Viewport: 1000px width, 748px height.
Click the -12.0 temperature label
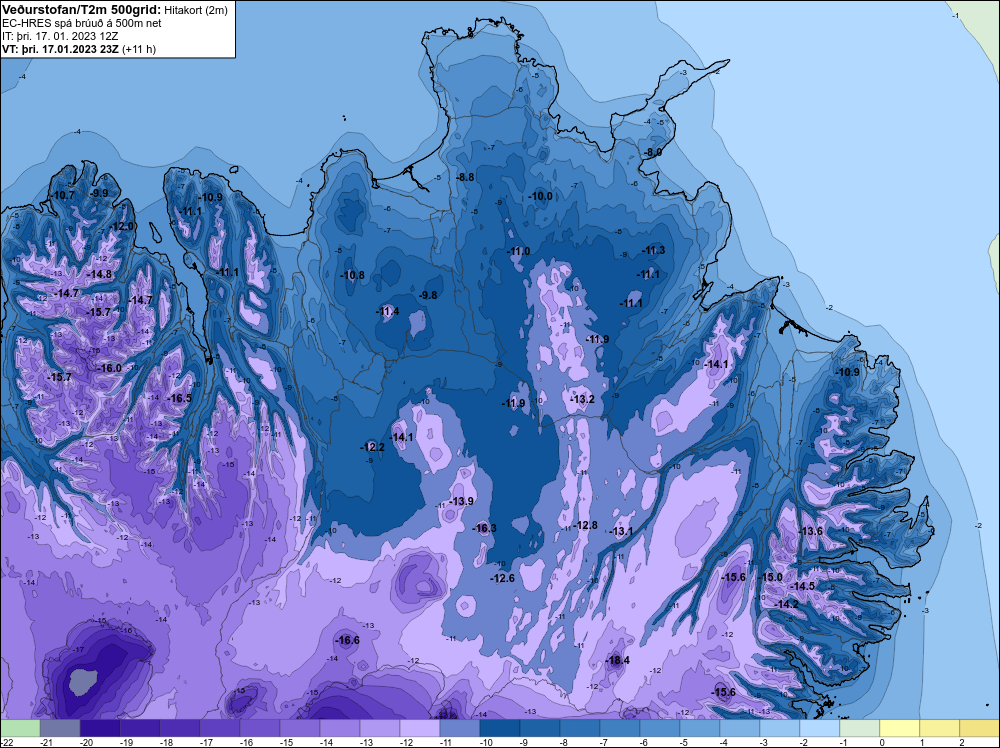coord(122,226)
